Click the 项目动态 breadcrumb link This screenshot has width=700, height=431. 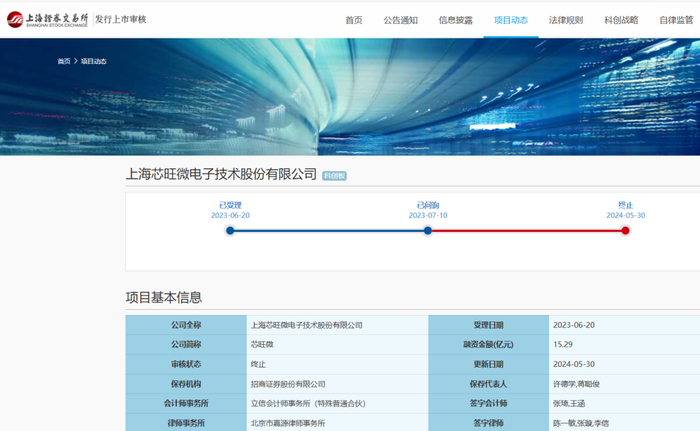93,61
